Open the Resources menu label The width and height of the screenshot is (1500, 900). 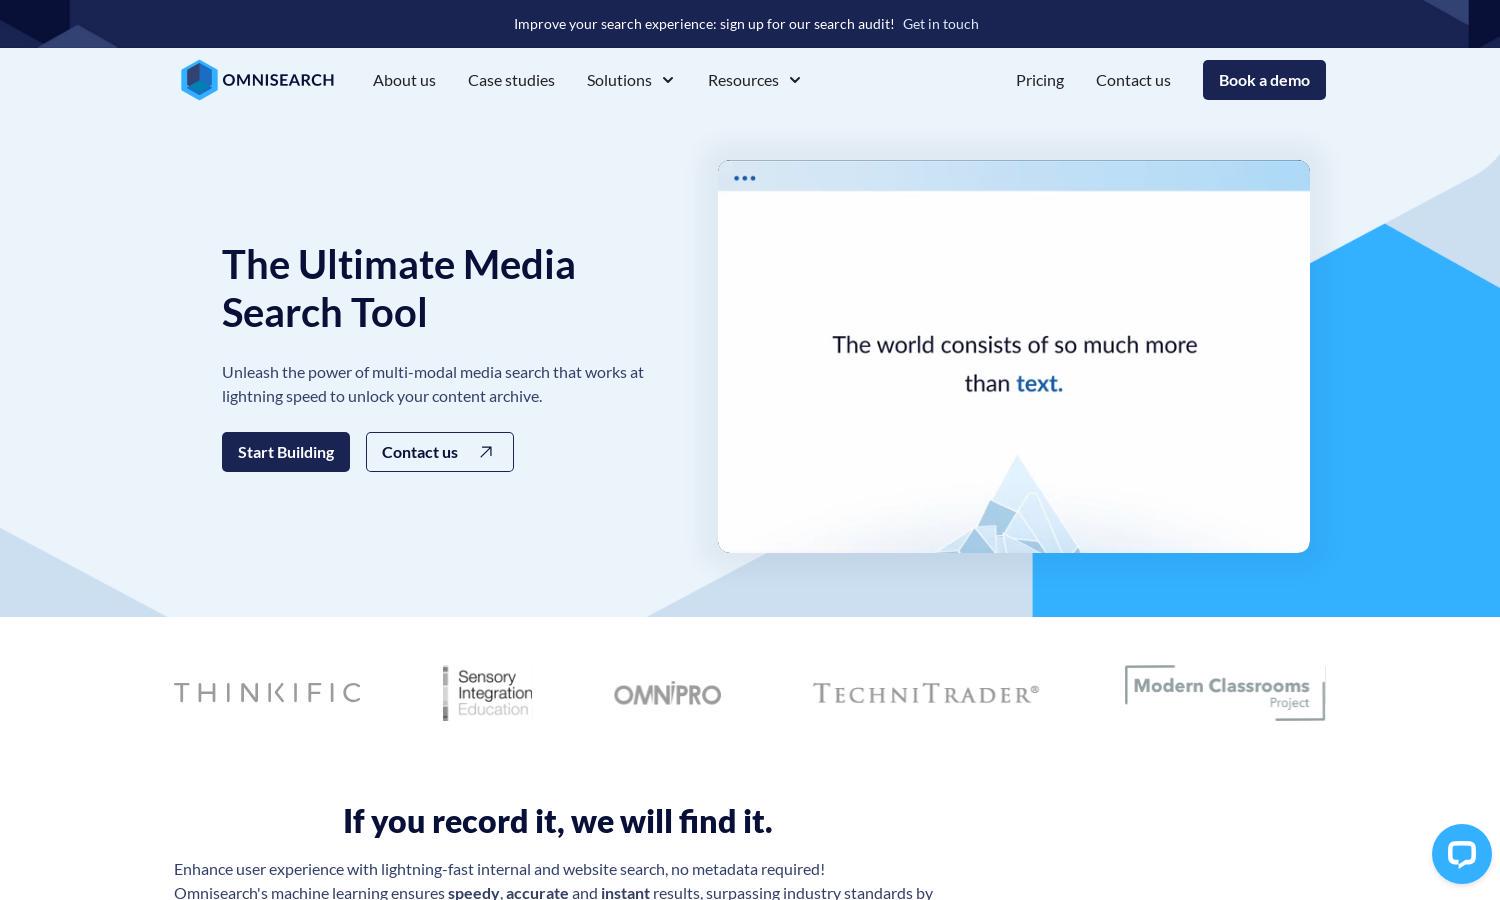pyautogui.click(x=743, y=80)
